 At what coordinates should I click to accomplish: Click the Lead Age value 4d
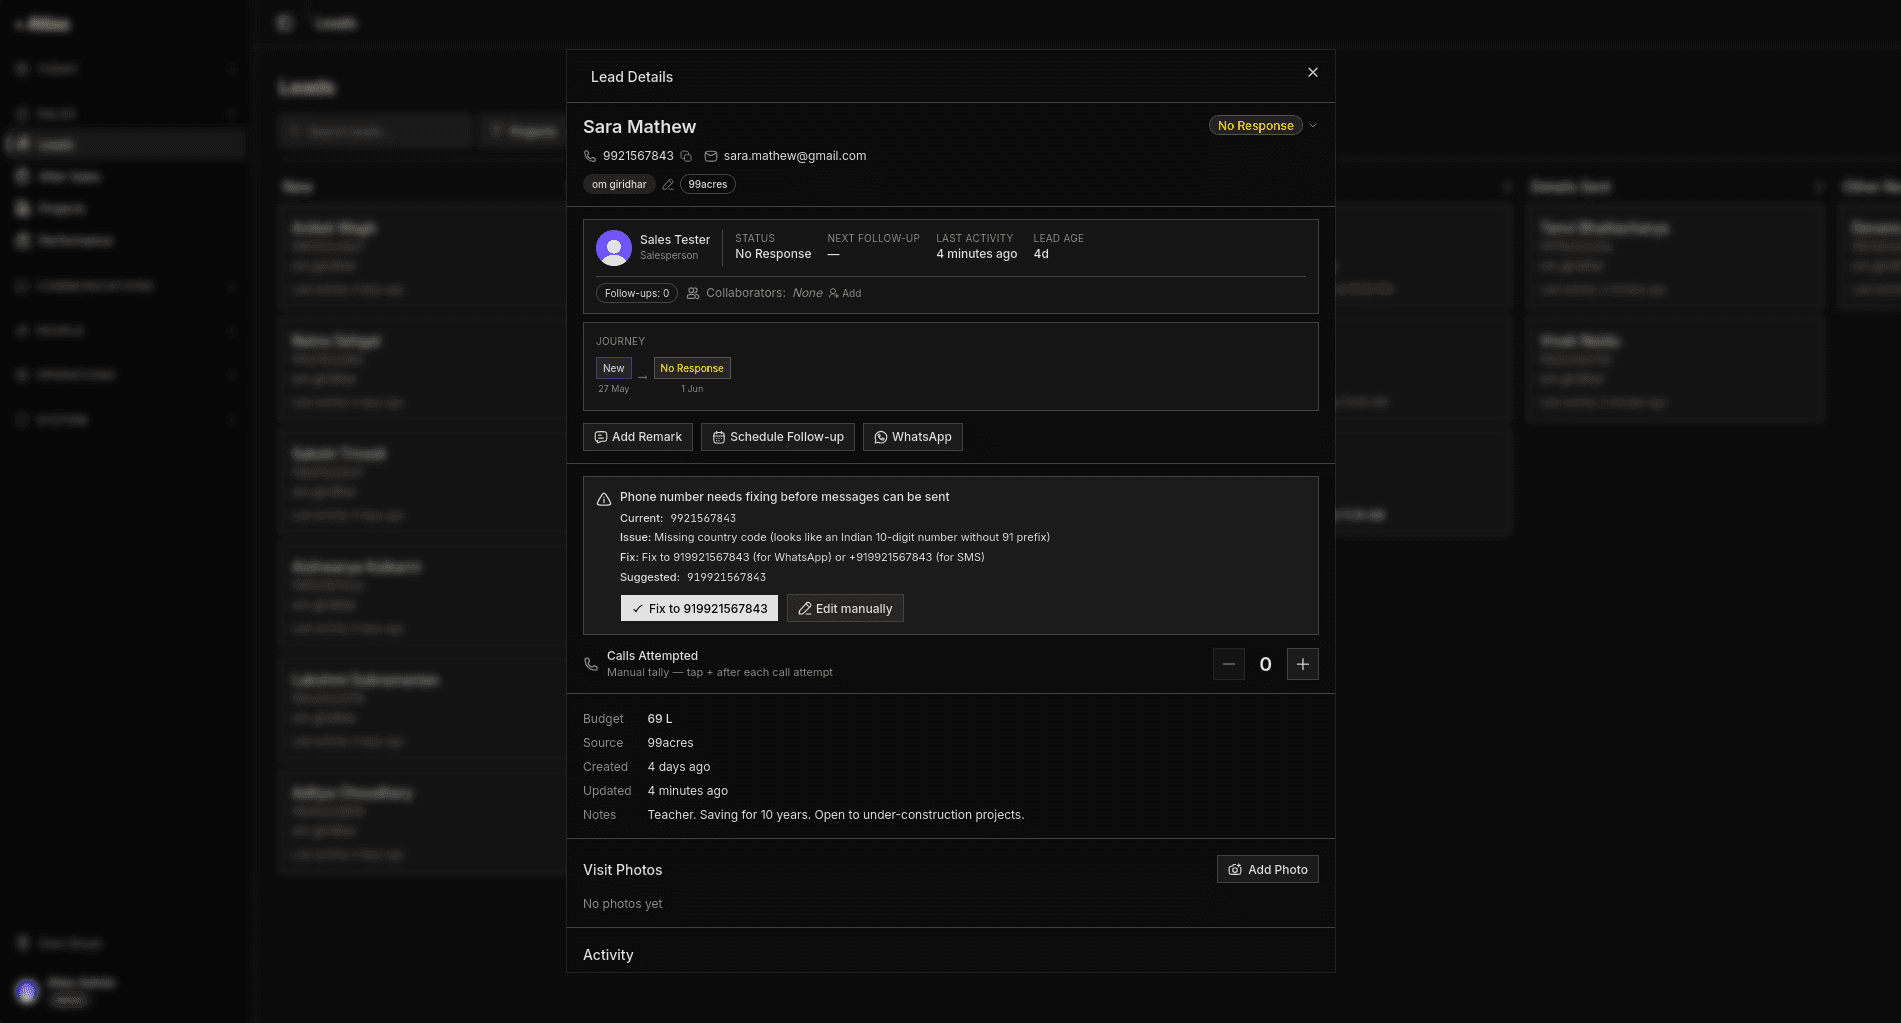coord(1041,254)
